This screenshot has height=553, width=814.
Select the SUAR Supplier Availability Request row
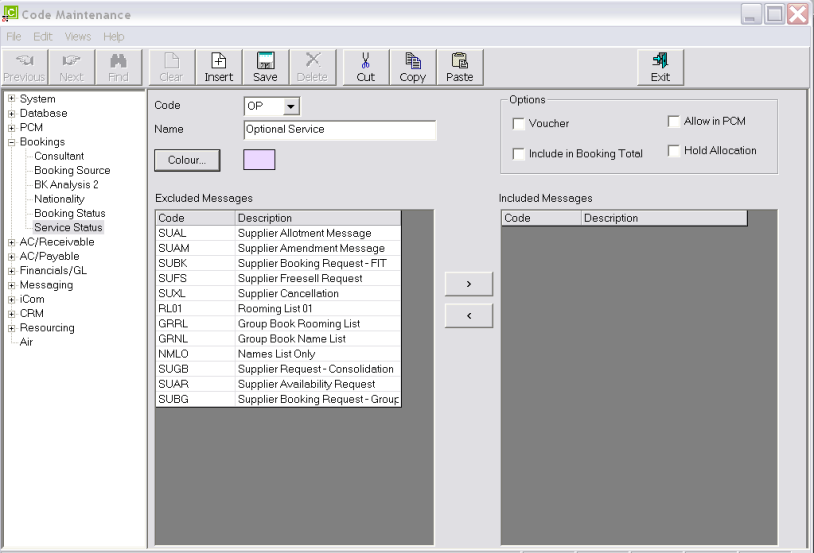click(x=278, y=384)
